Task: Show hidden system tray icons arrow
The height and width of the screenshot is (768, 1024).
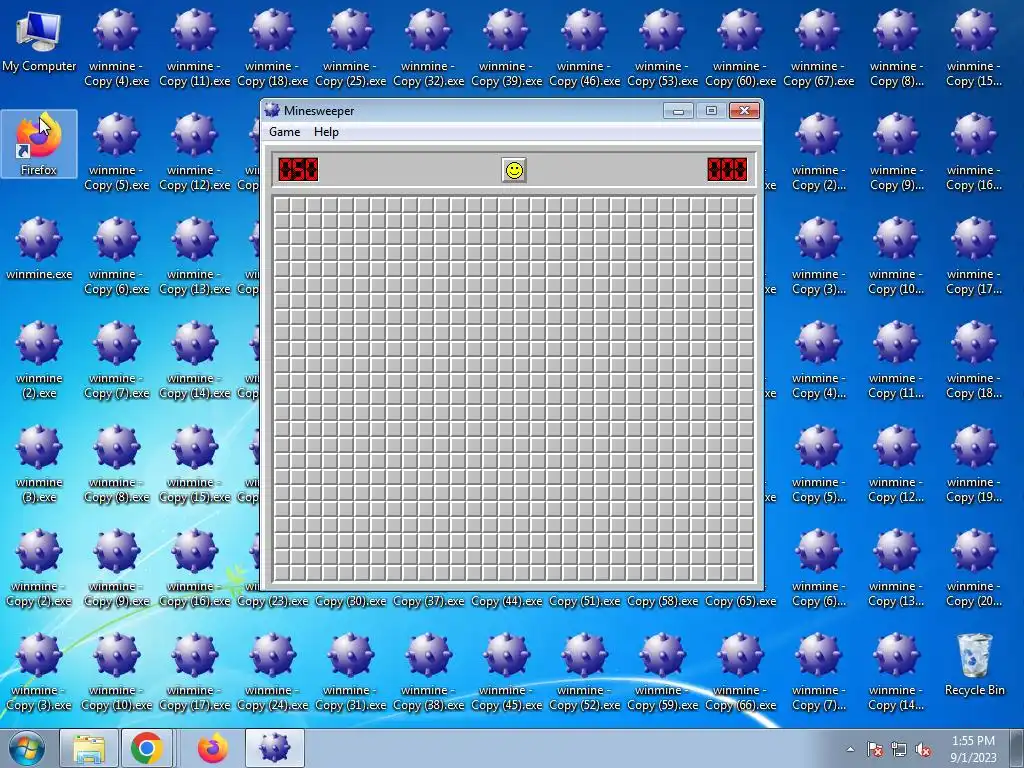Action: pyautogui.click(x=850, y=750)
